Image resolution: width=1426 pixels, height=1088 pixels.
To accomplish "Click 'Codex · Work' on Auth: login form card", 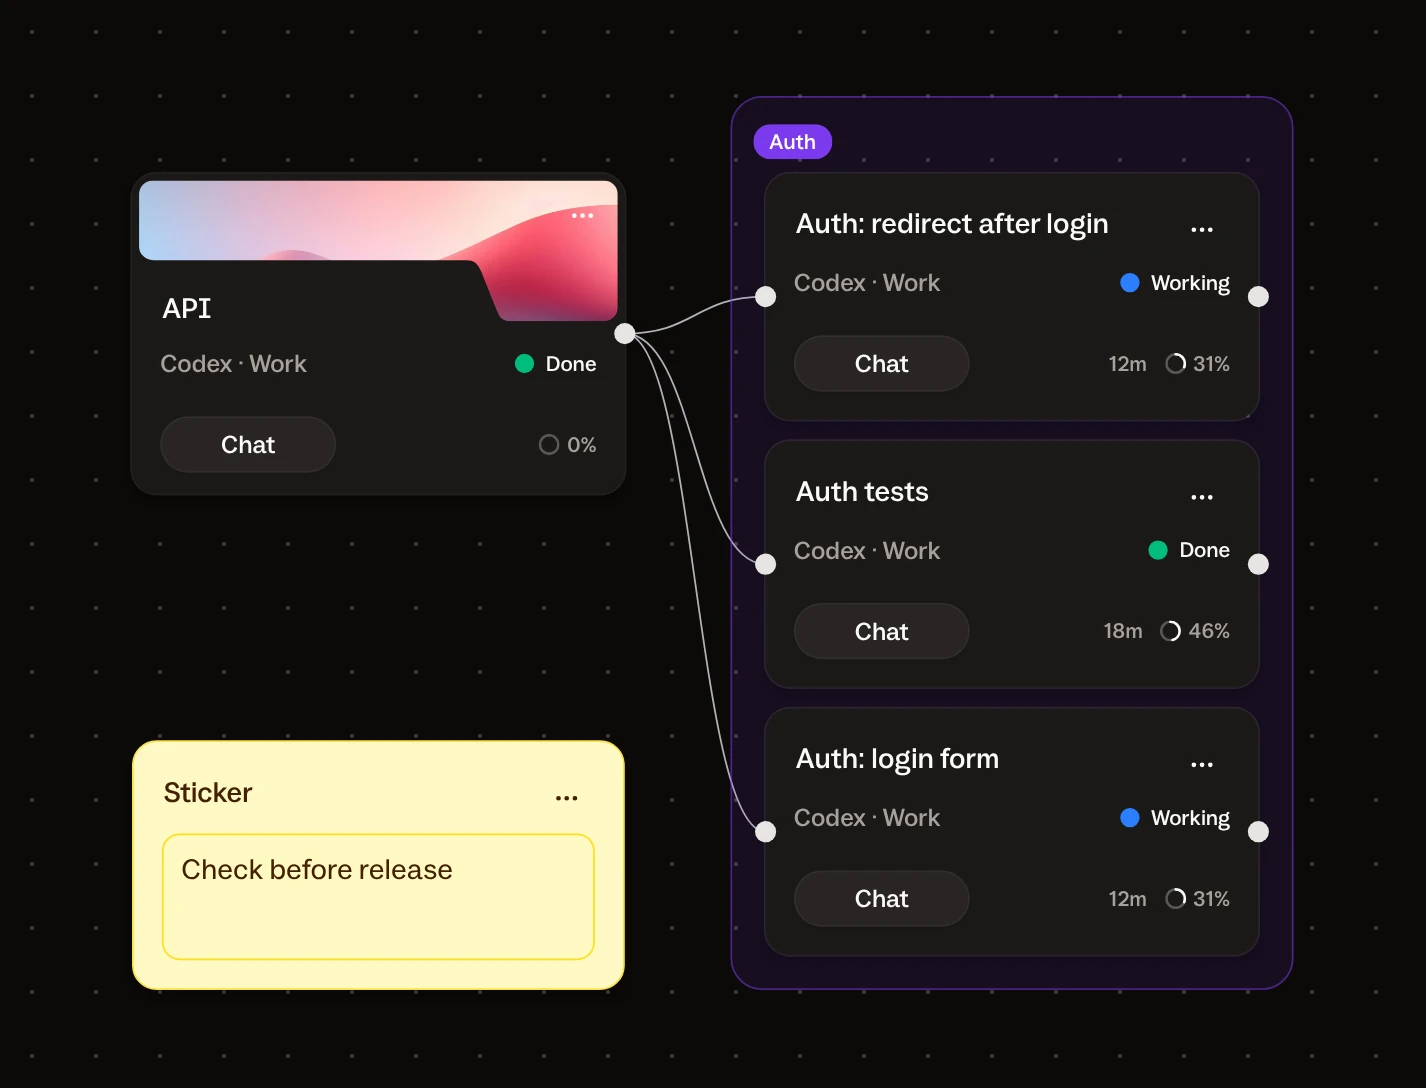I will tap(867, 818).
